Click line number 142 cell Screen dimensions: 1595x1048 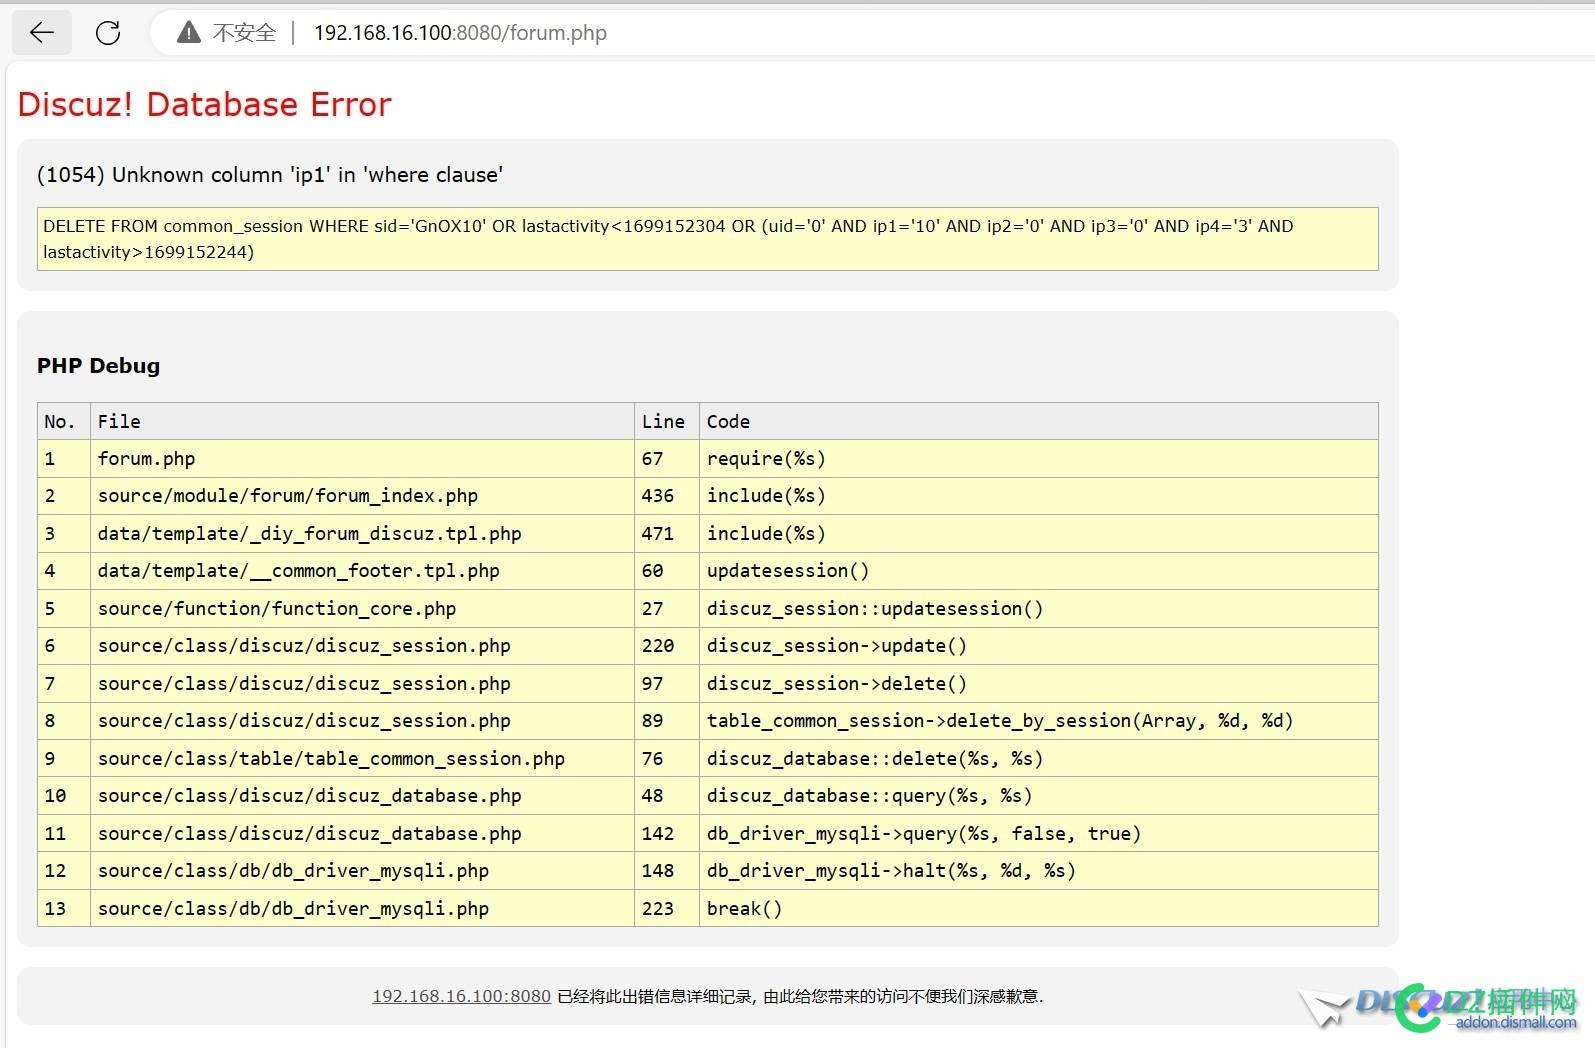click(x=666, y=834)
